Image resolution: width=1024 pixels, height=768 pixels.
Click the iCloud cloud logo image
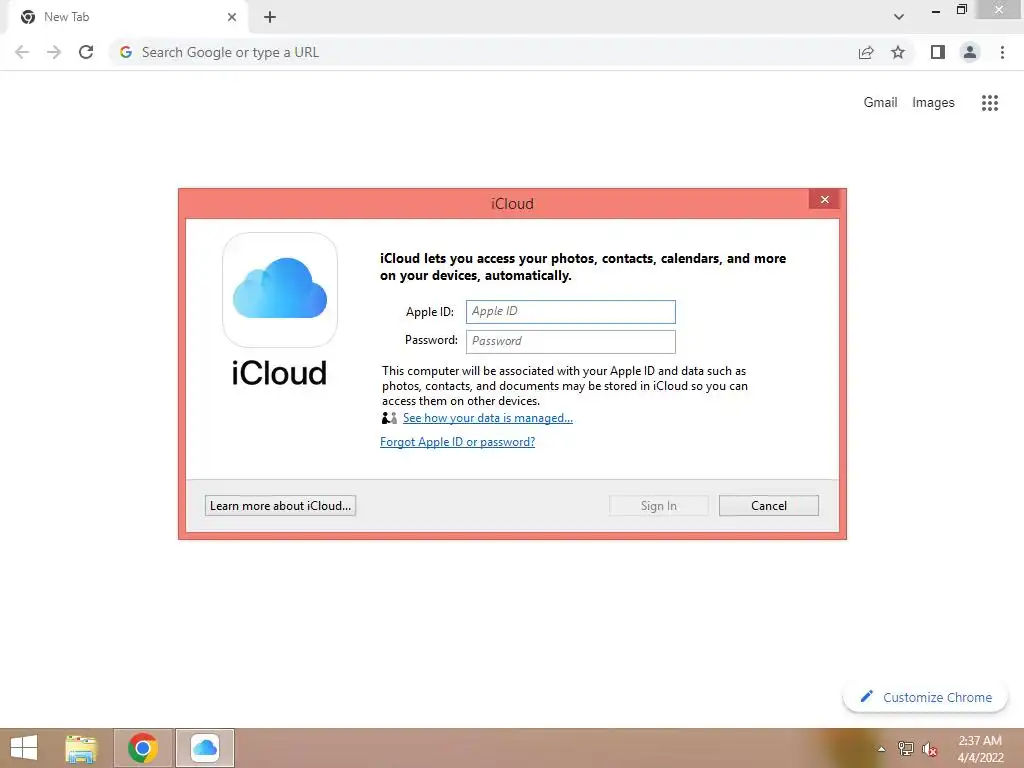280,289
